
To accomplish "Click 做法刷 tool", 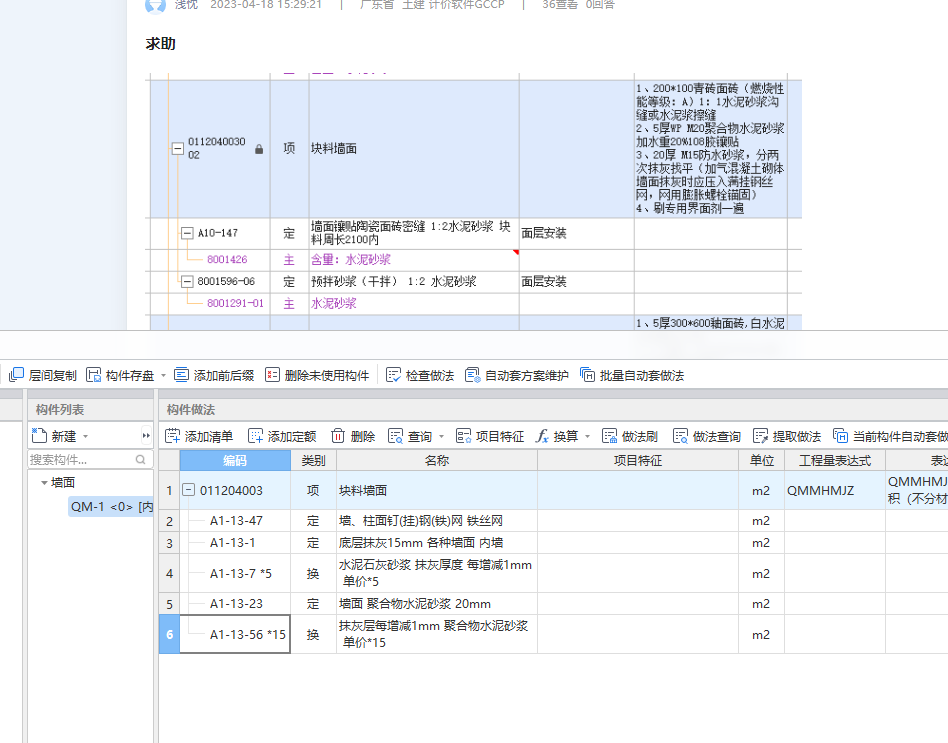I will (x=630, y=436).
